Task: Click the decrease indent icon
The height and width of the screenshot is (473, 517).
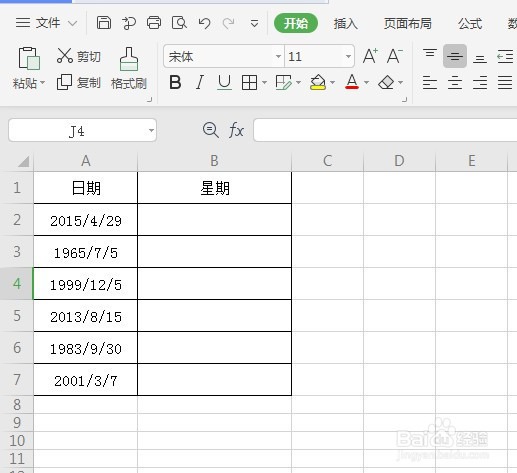Action: pos(505,56)
